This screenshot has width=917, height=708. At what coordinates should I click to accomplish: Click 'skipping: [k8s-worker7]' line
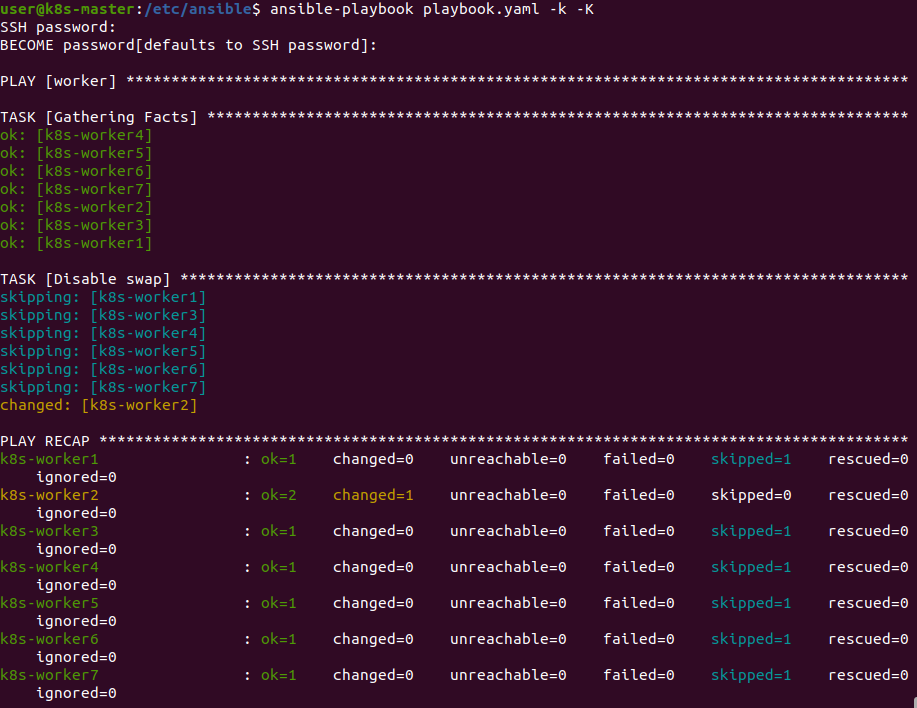[x=103, y=387]
